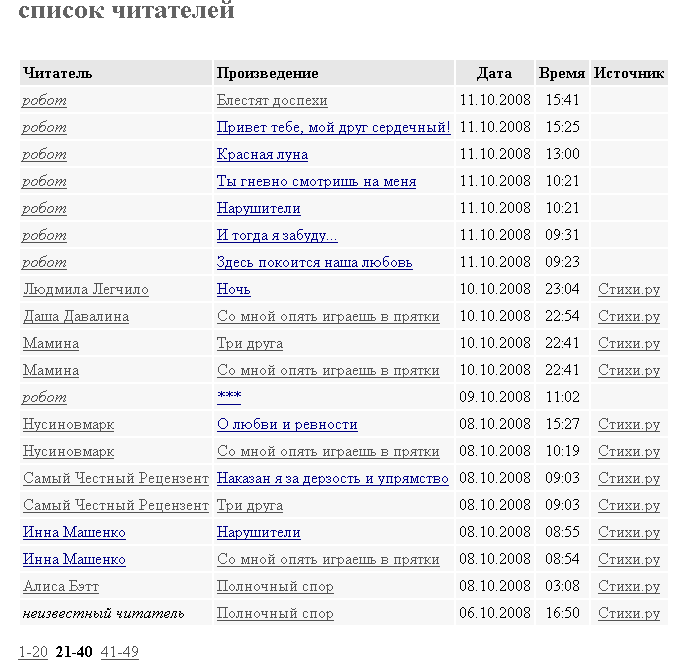Viewport: 677px width, 668px height.
Task: Click "Стихи.ру" in the неизвестный читатель row
Action: tap(629, 613)
